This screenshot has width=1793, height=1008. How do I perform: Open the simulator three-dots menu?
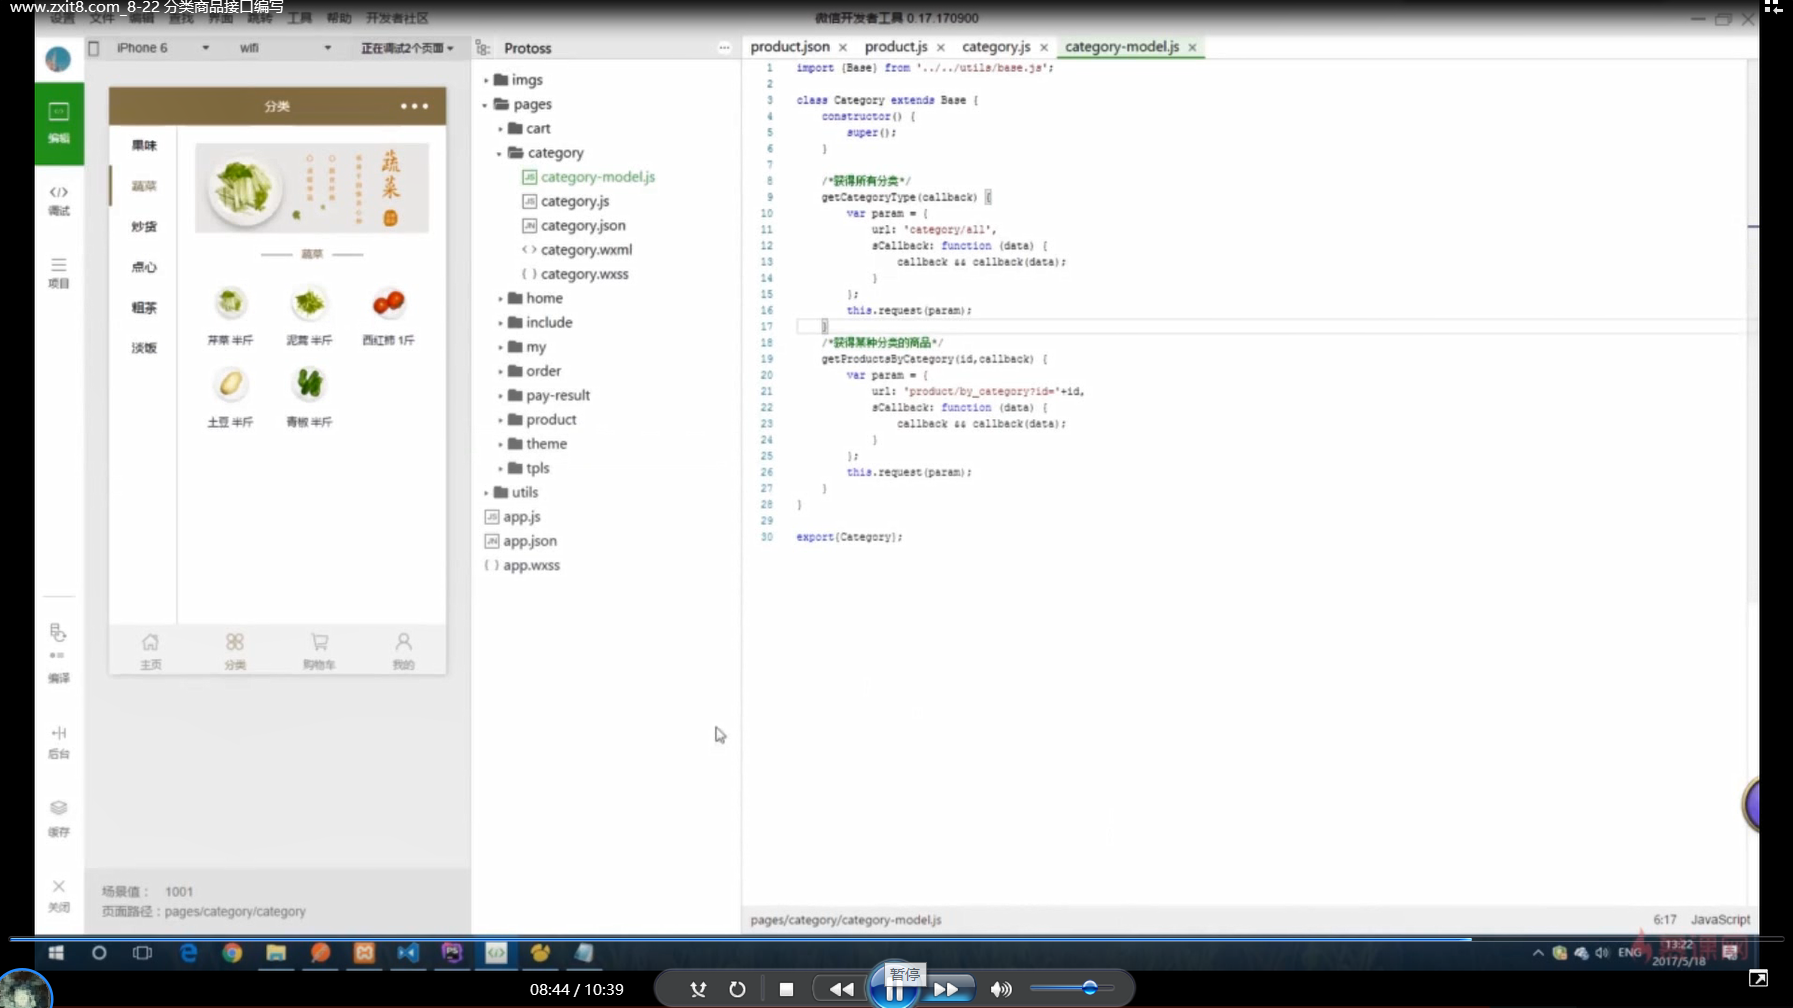click(x=414, y=106)
